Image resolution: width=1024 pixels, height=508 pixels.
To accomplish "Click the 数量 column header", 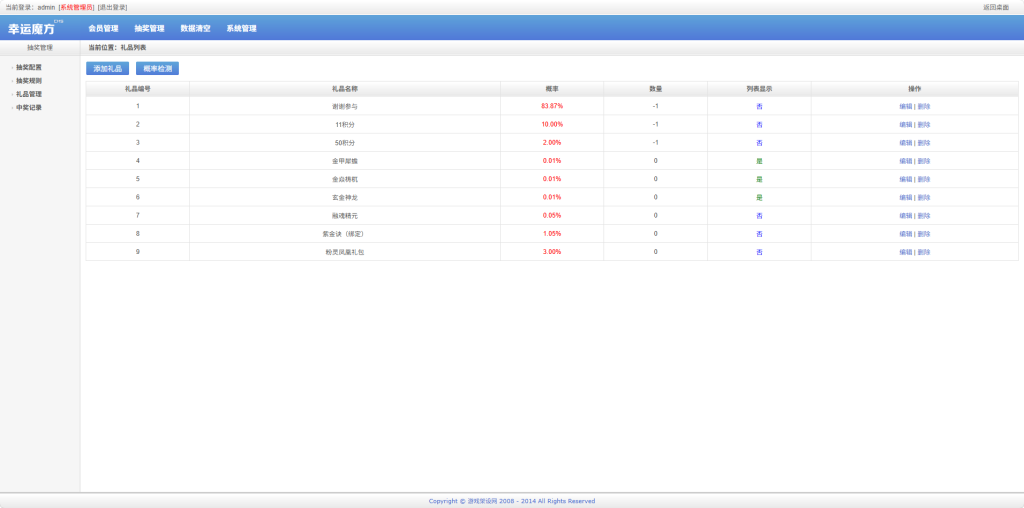I will tap(656, 89).
